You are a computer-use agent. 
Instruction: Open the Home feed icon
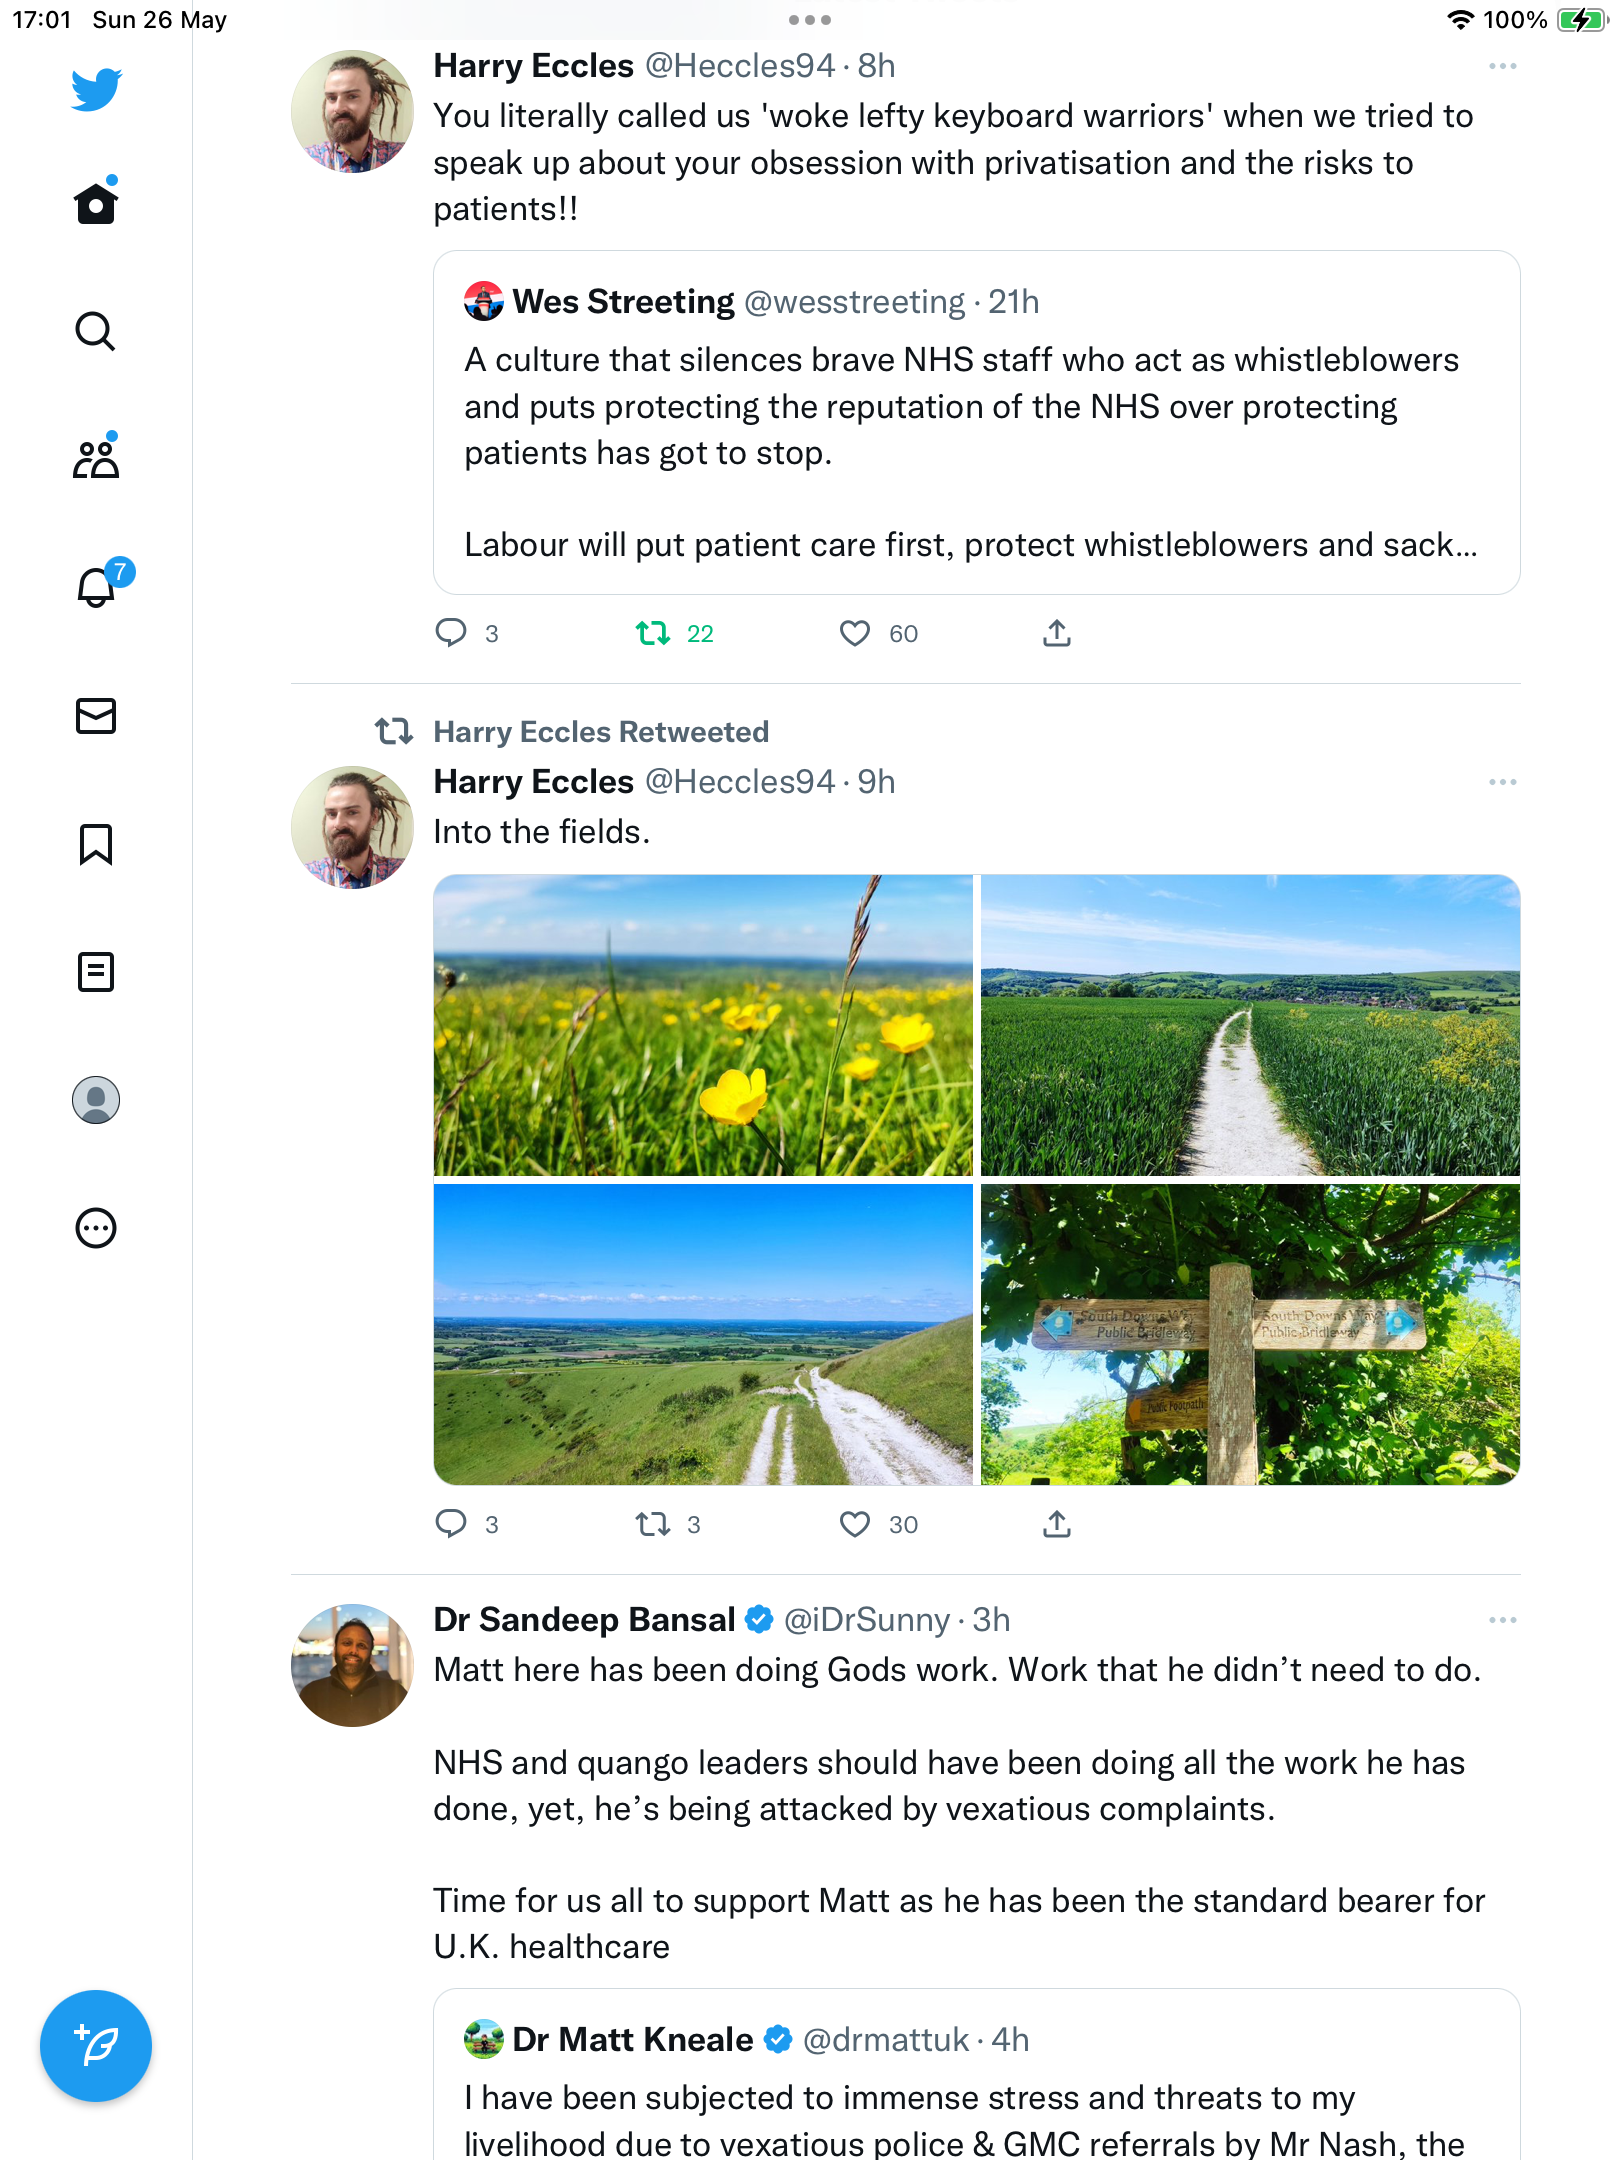point(96,203)
